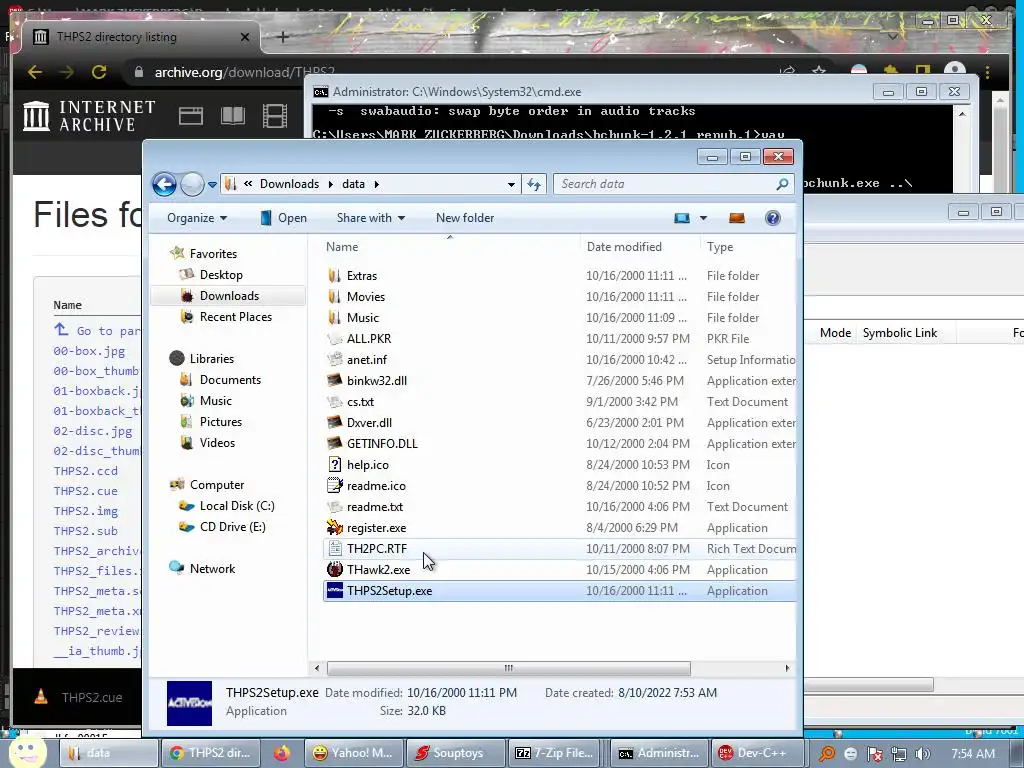Image resolution: width=1024 pixels, height=768 pixels.
Task: Reload the Chrome page
Action: (x=99, y=72)
